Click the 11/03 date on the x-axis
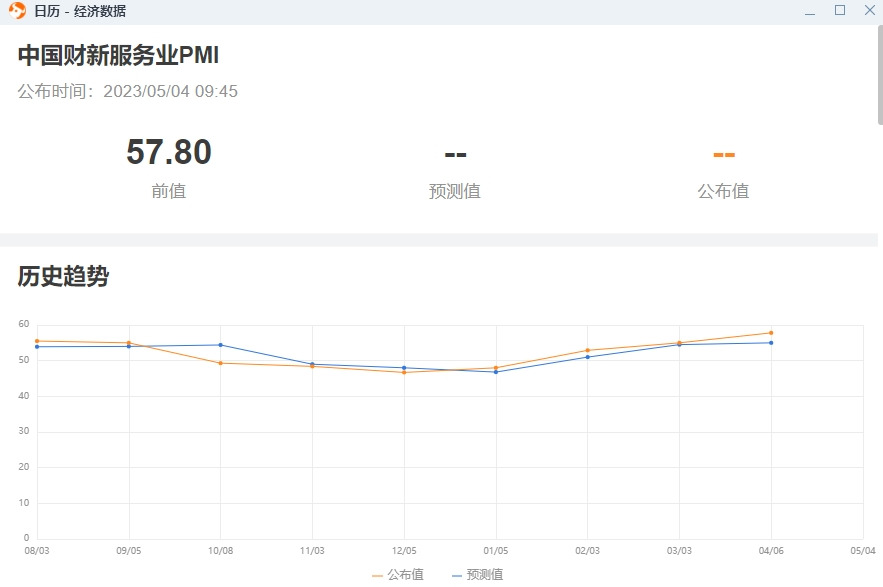Viewport: 883px width, 587px height. click(x=313, y=550)
